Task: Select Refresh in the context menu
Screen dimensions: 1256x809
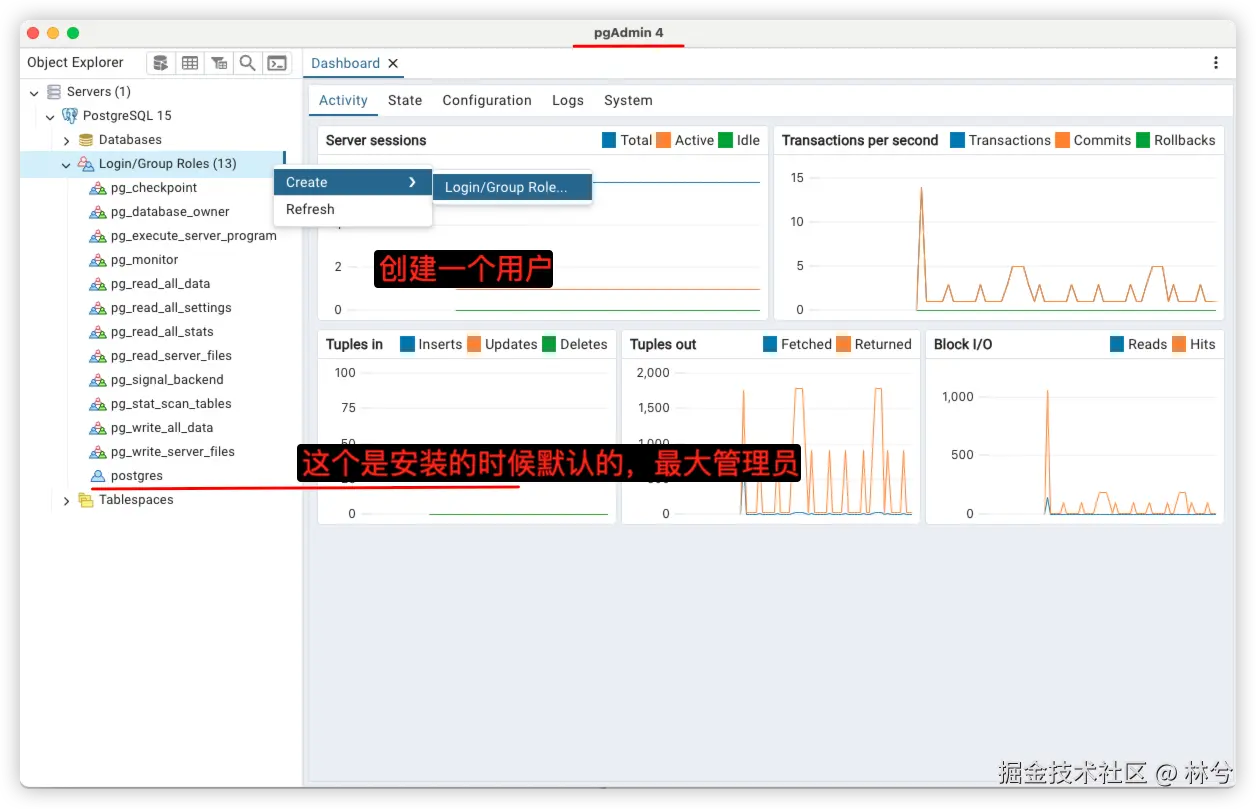Action: (353, 209)
